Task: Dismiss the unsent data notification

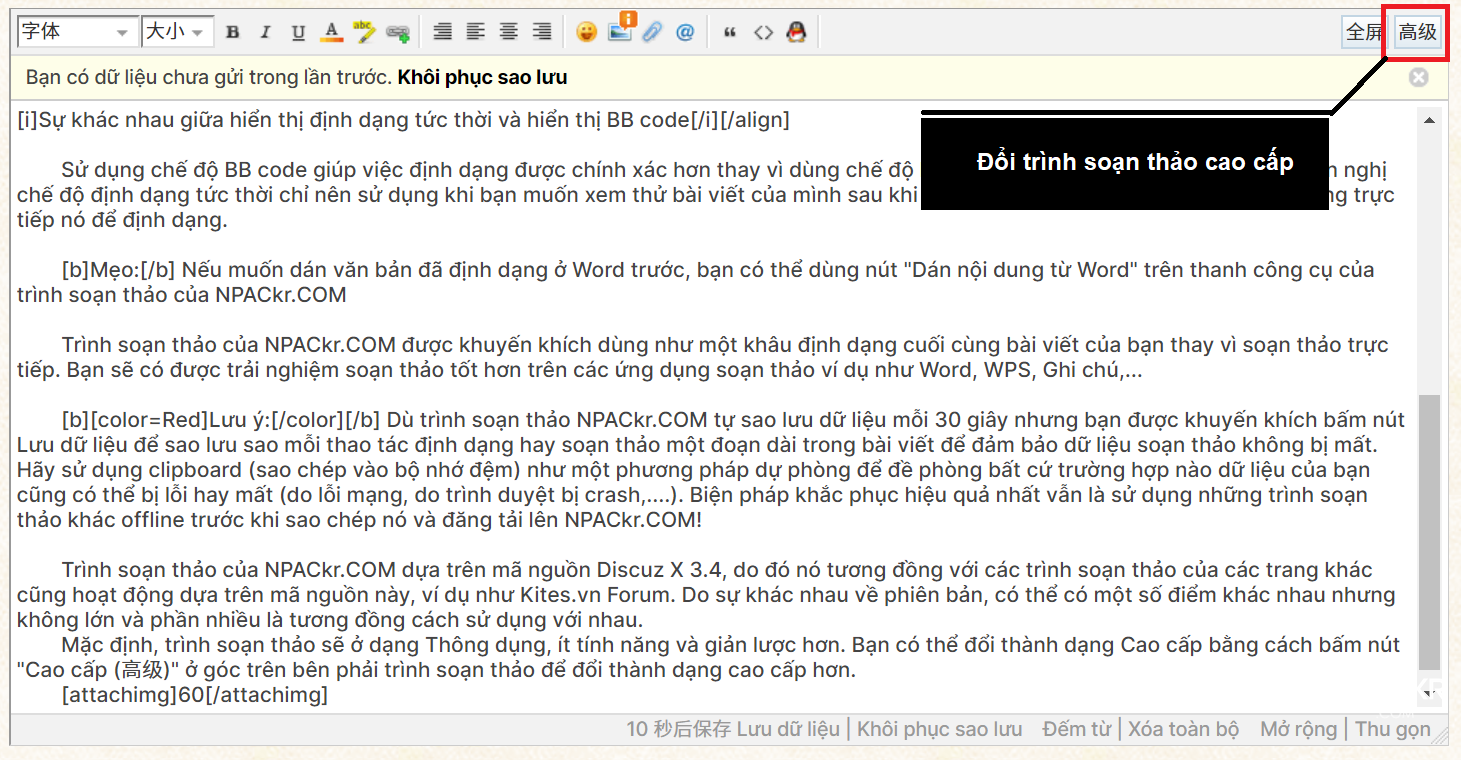Action: (1418, 77)
